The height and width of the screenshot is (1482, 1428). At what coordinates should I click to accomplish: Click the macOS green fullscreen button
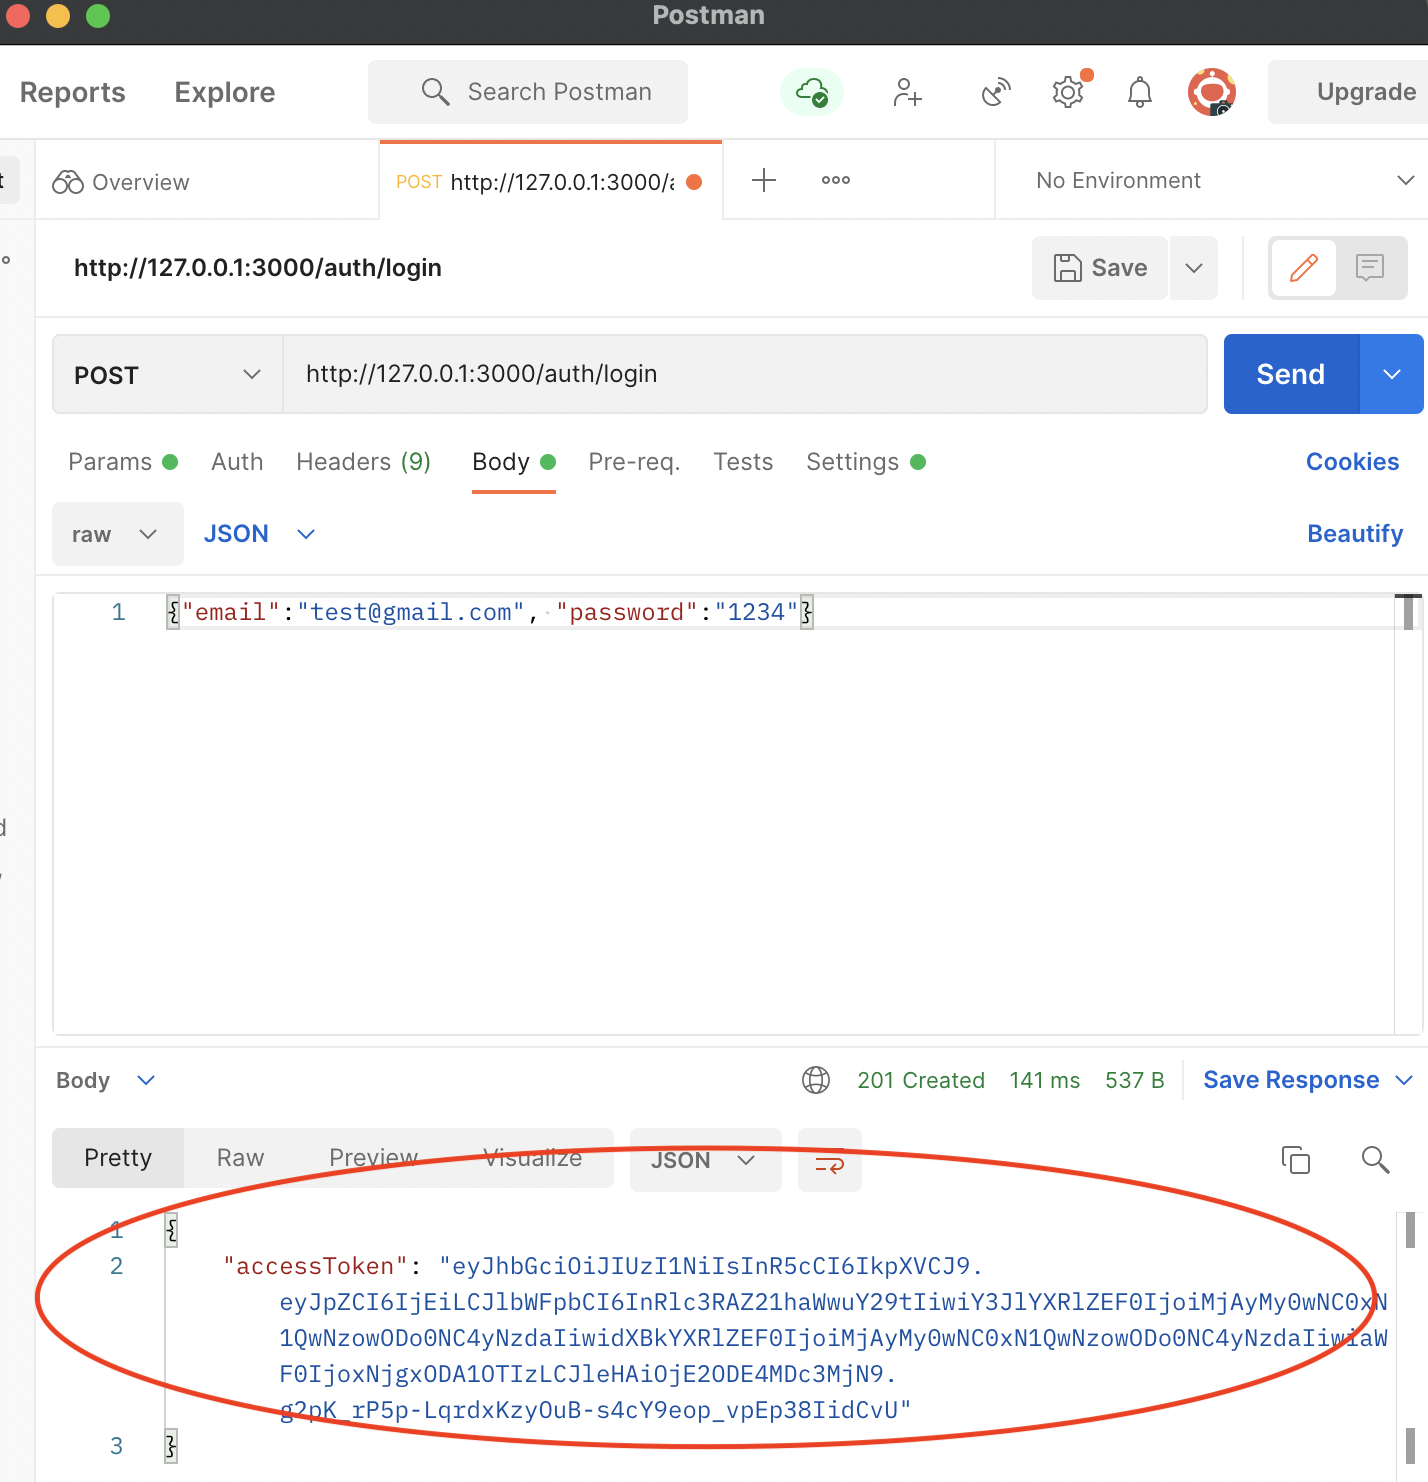click(98, 15)
